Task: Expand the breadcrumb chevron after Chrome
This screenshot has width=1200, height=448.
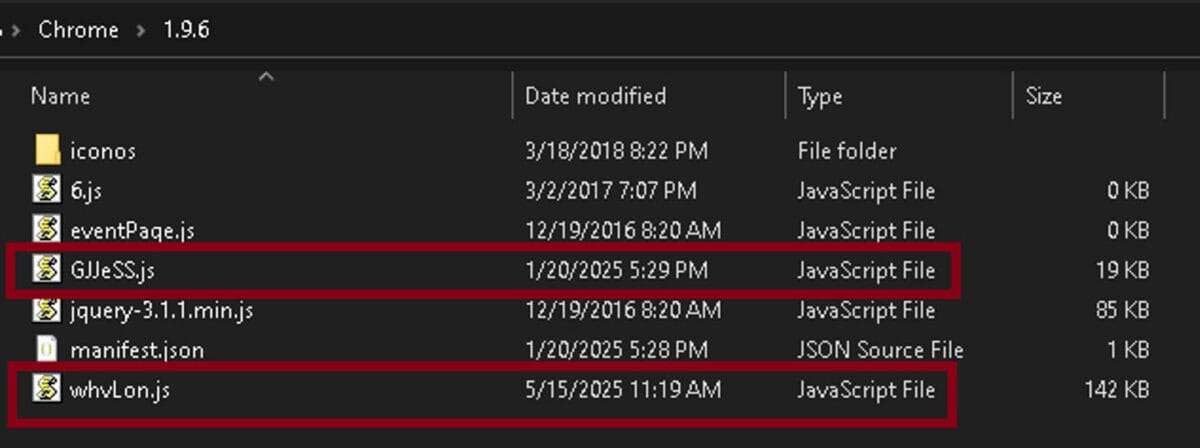Action: pos(139,30)
